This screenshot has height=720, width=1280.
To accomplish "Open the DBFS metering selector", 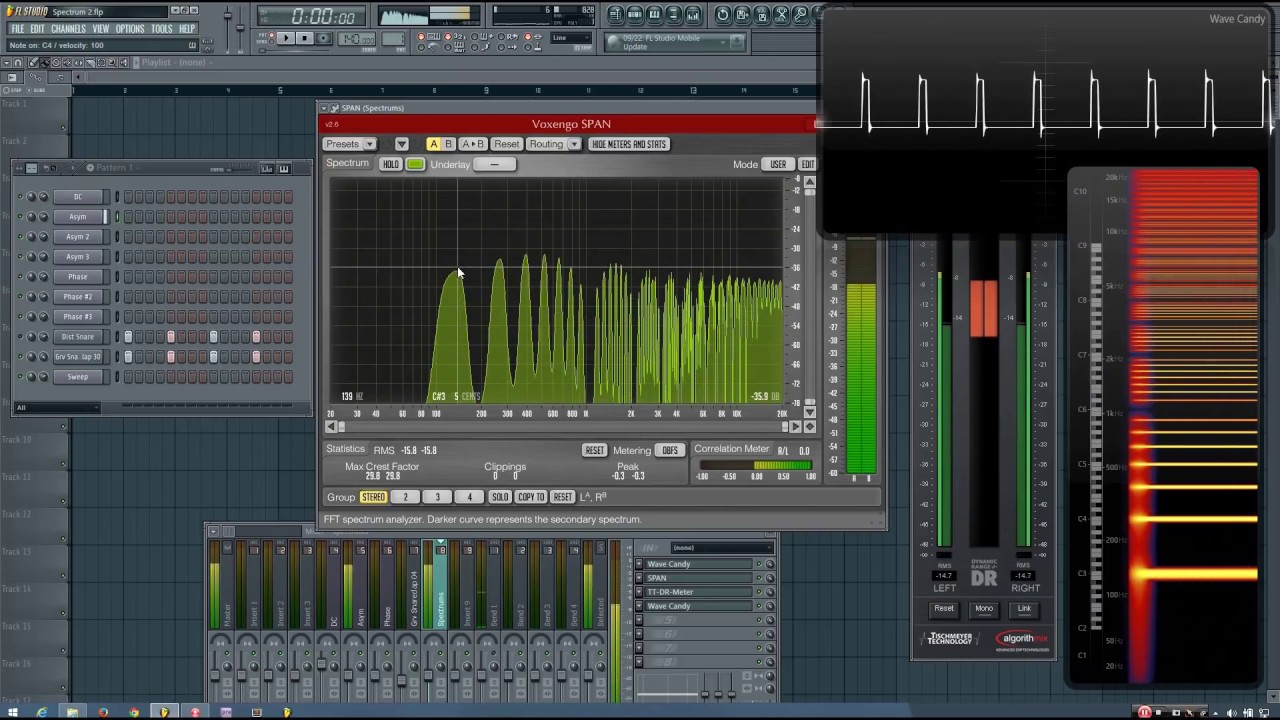I will 670,450.
